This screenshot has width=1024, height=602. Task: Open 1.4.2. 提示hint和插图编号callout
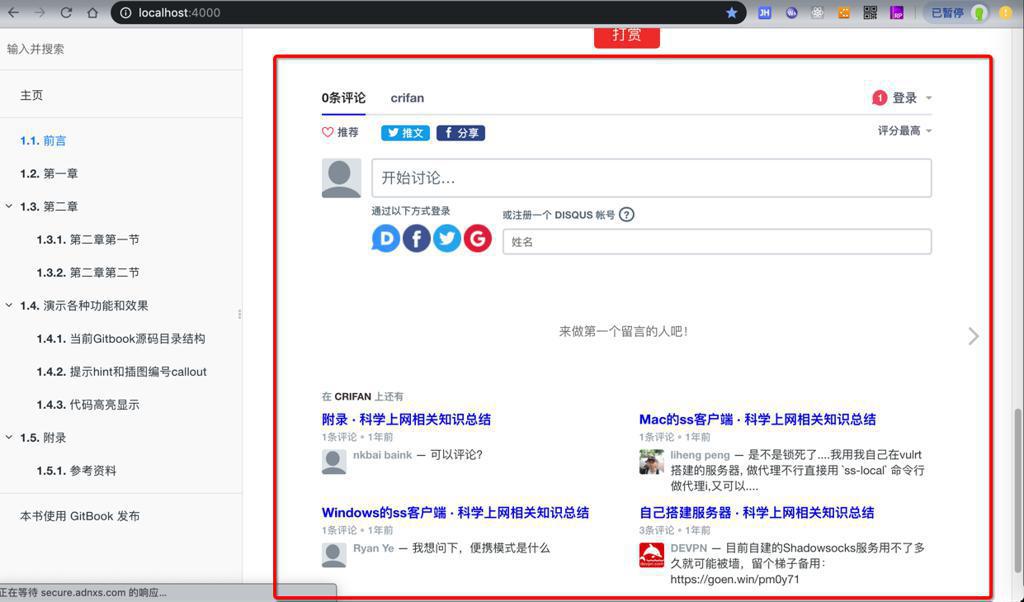coord(121,372)
